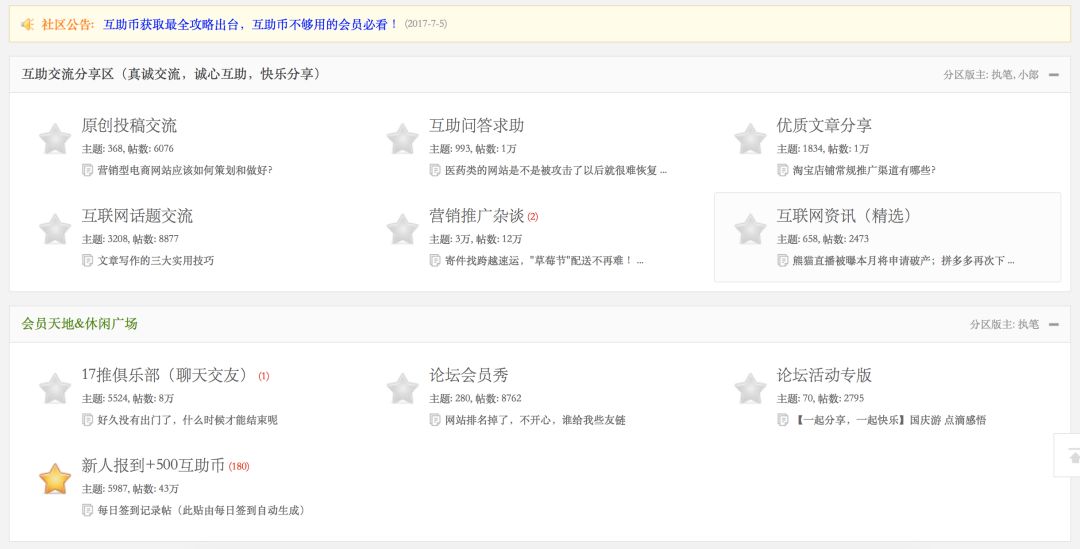This screenshot has width=1080, height=549.
Task: Open post 医药类的网站是不是被攻击了
Action: (556, 170)
